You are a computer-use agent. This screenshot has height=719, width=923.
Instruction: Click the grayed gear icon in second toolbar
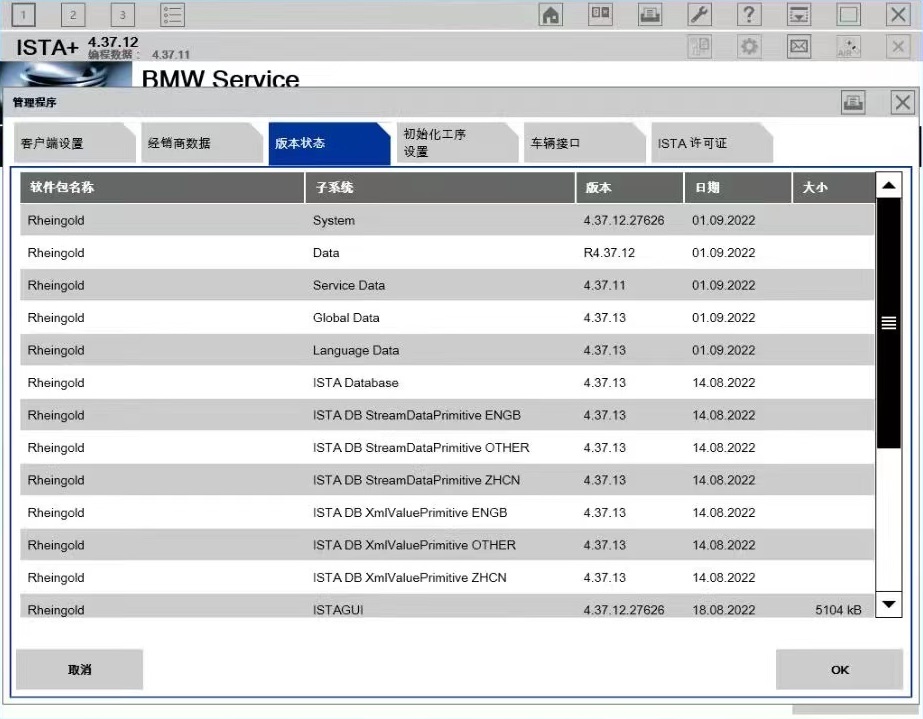click(749, 47)
